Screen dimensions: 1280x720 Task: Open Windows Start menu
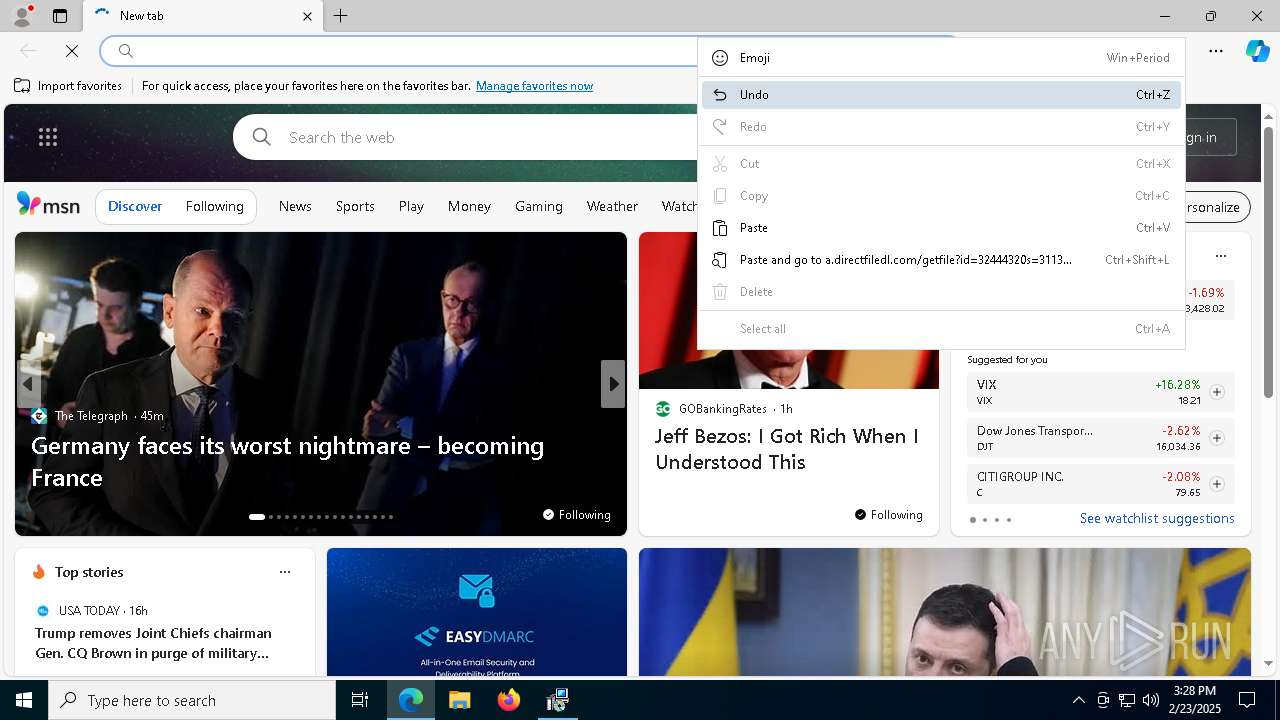(x=24, y=700)
